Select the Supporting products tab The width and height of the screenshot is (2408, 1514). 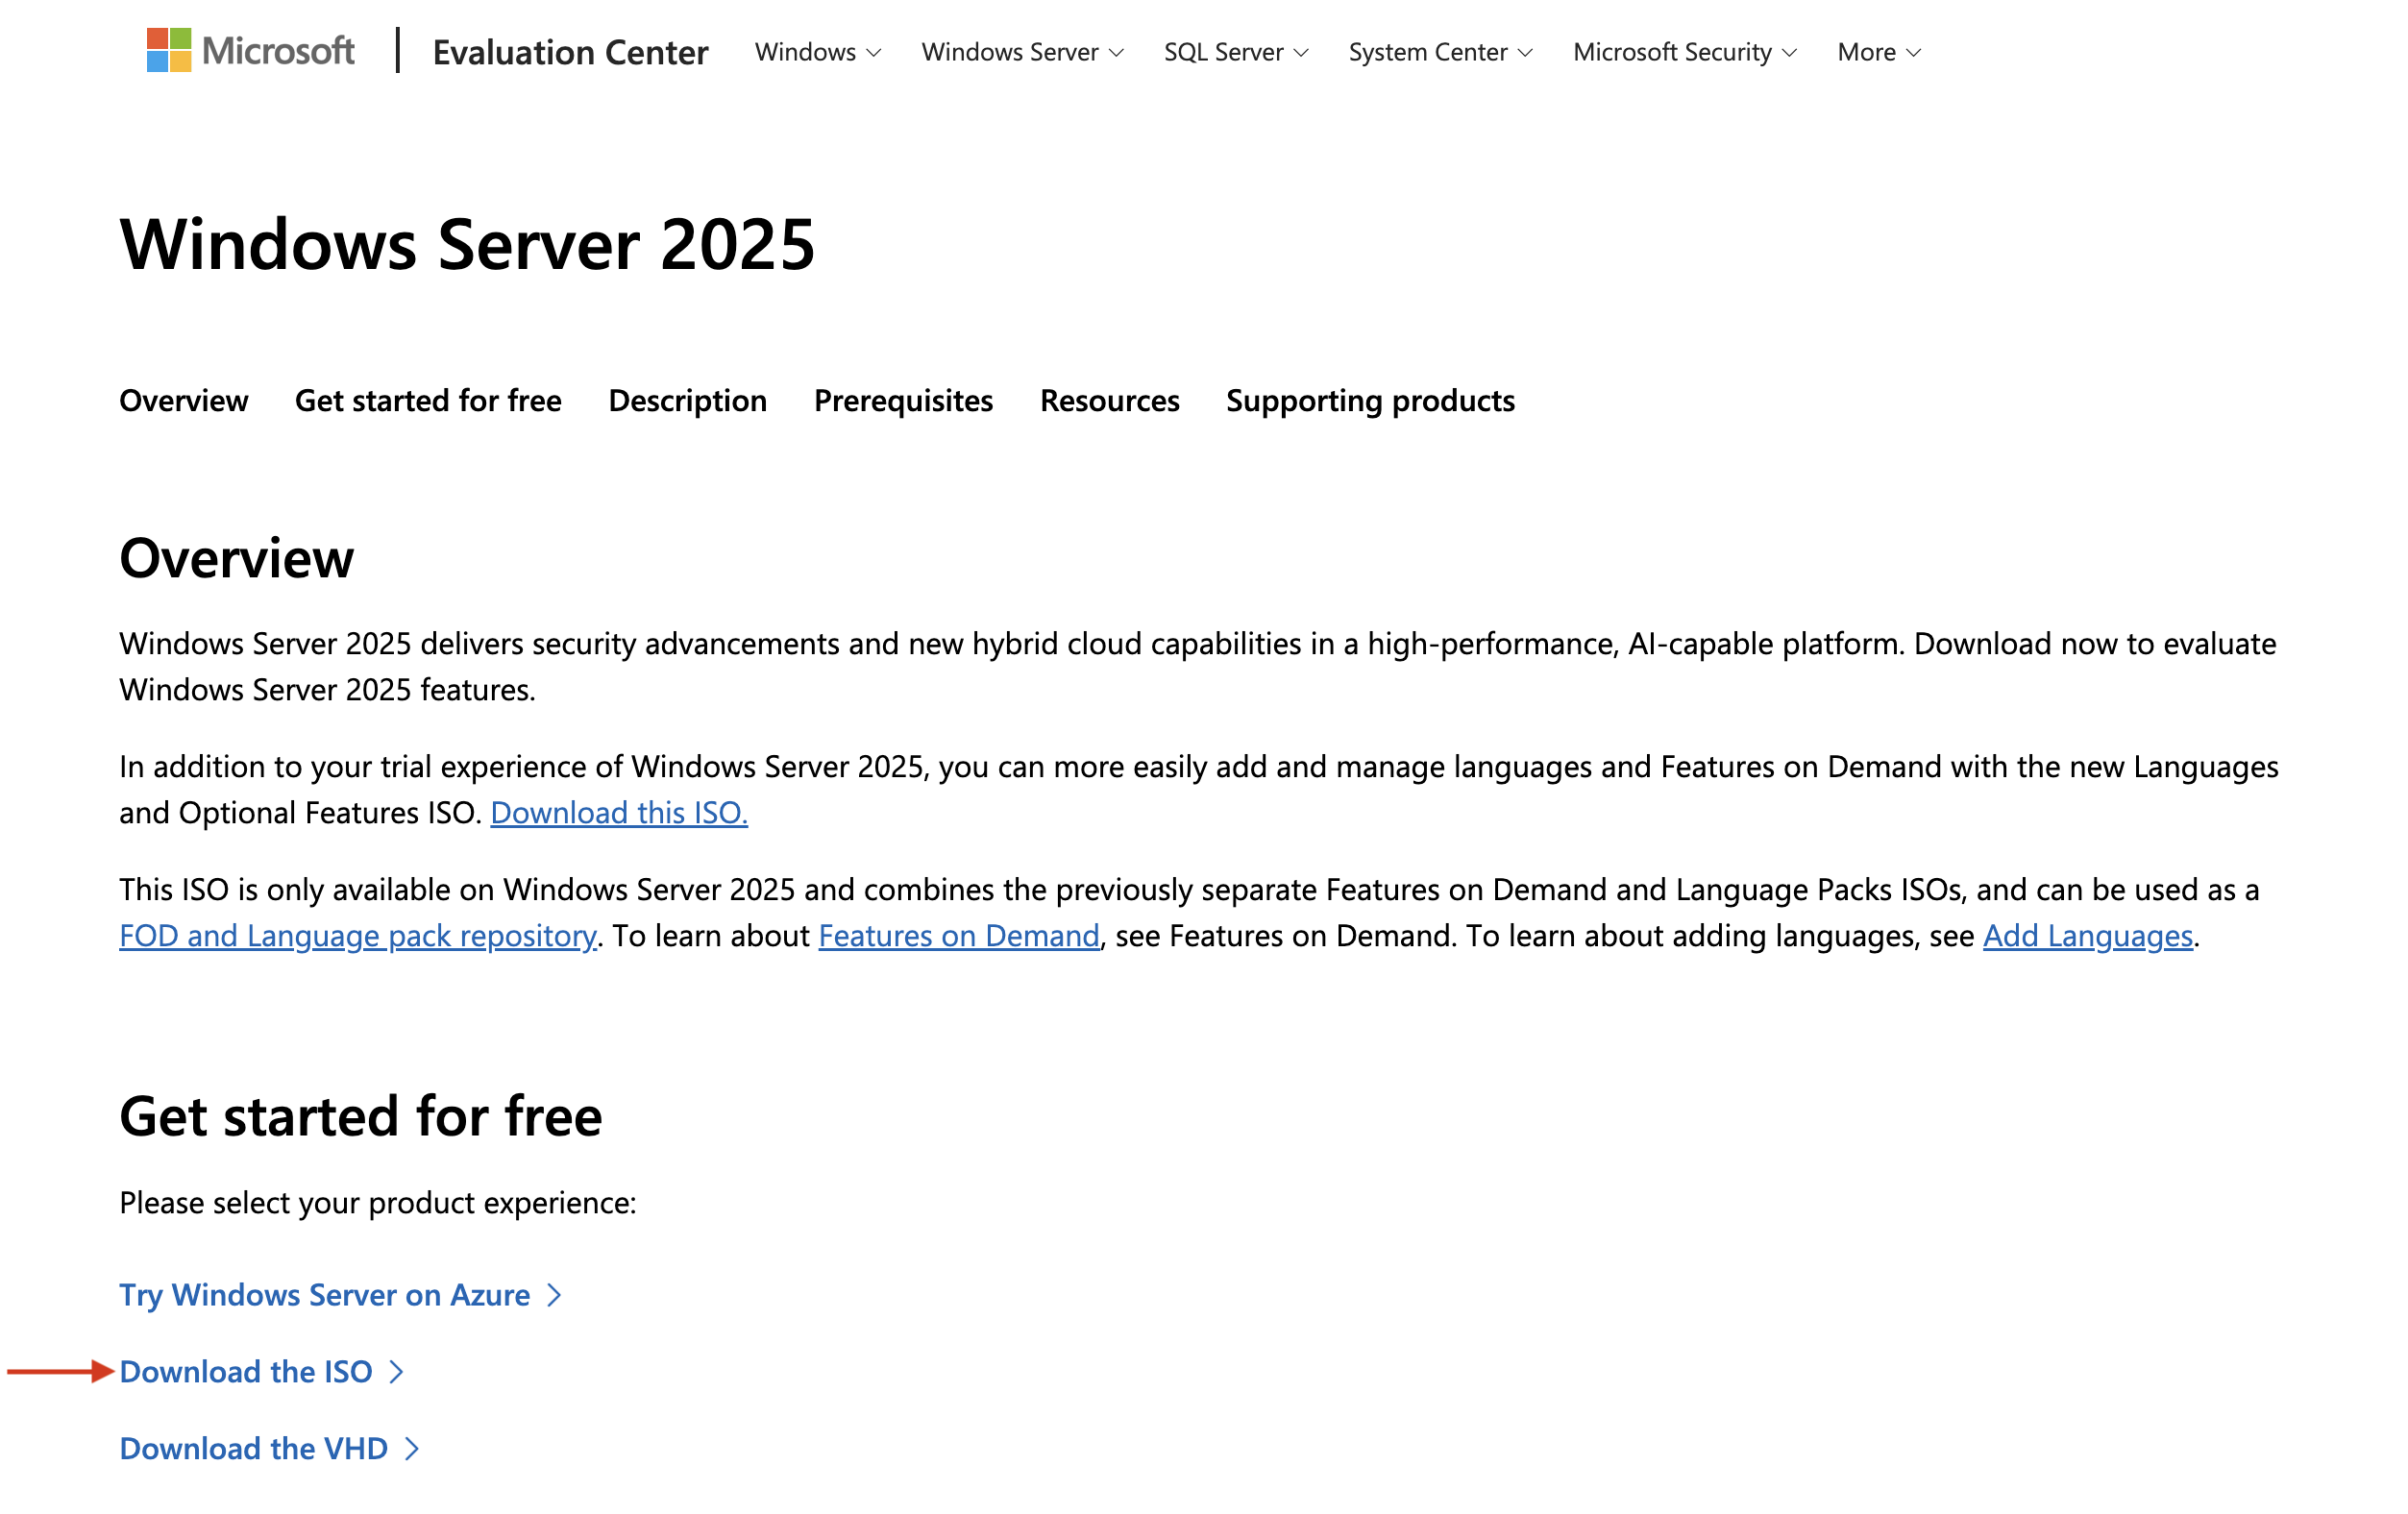(x=1370, y=400)
